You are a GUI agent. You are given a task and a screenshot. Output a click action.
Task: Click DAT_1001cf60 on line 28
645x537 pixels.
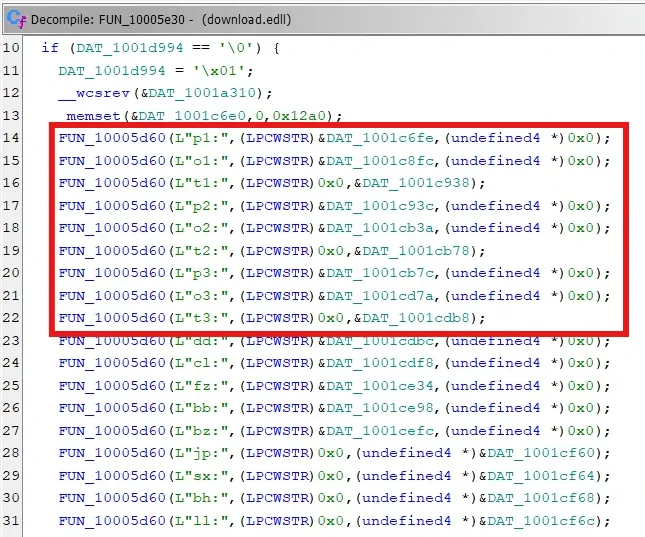[541, 453]
